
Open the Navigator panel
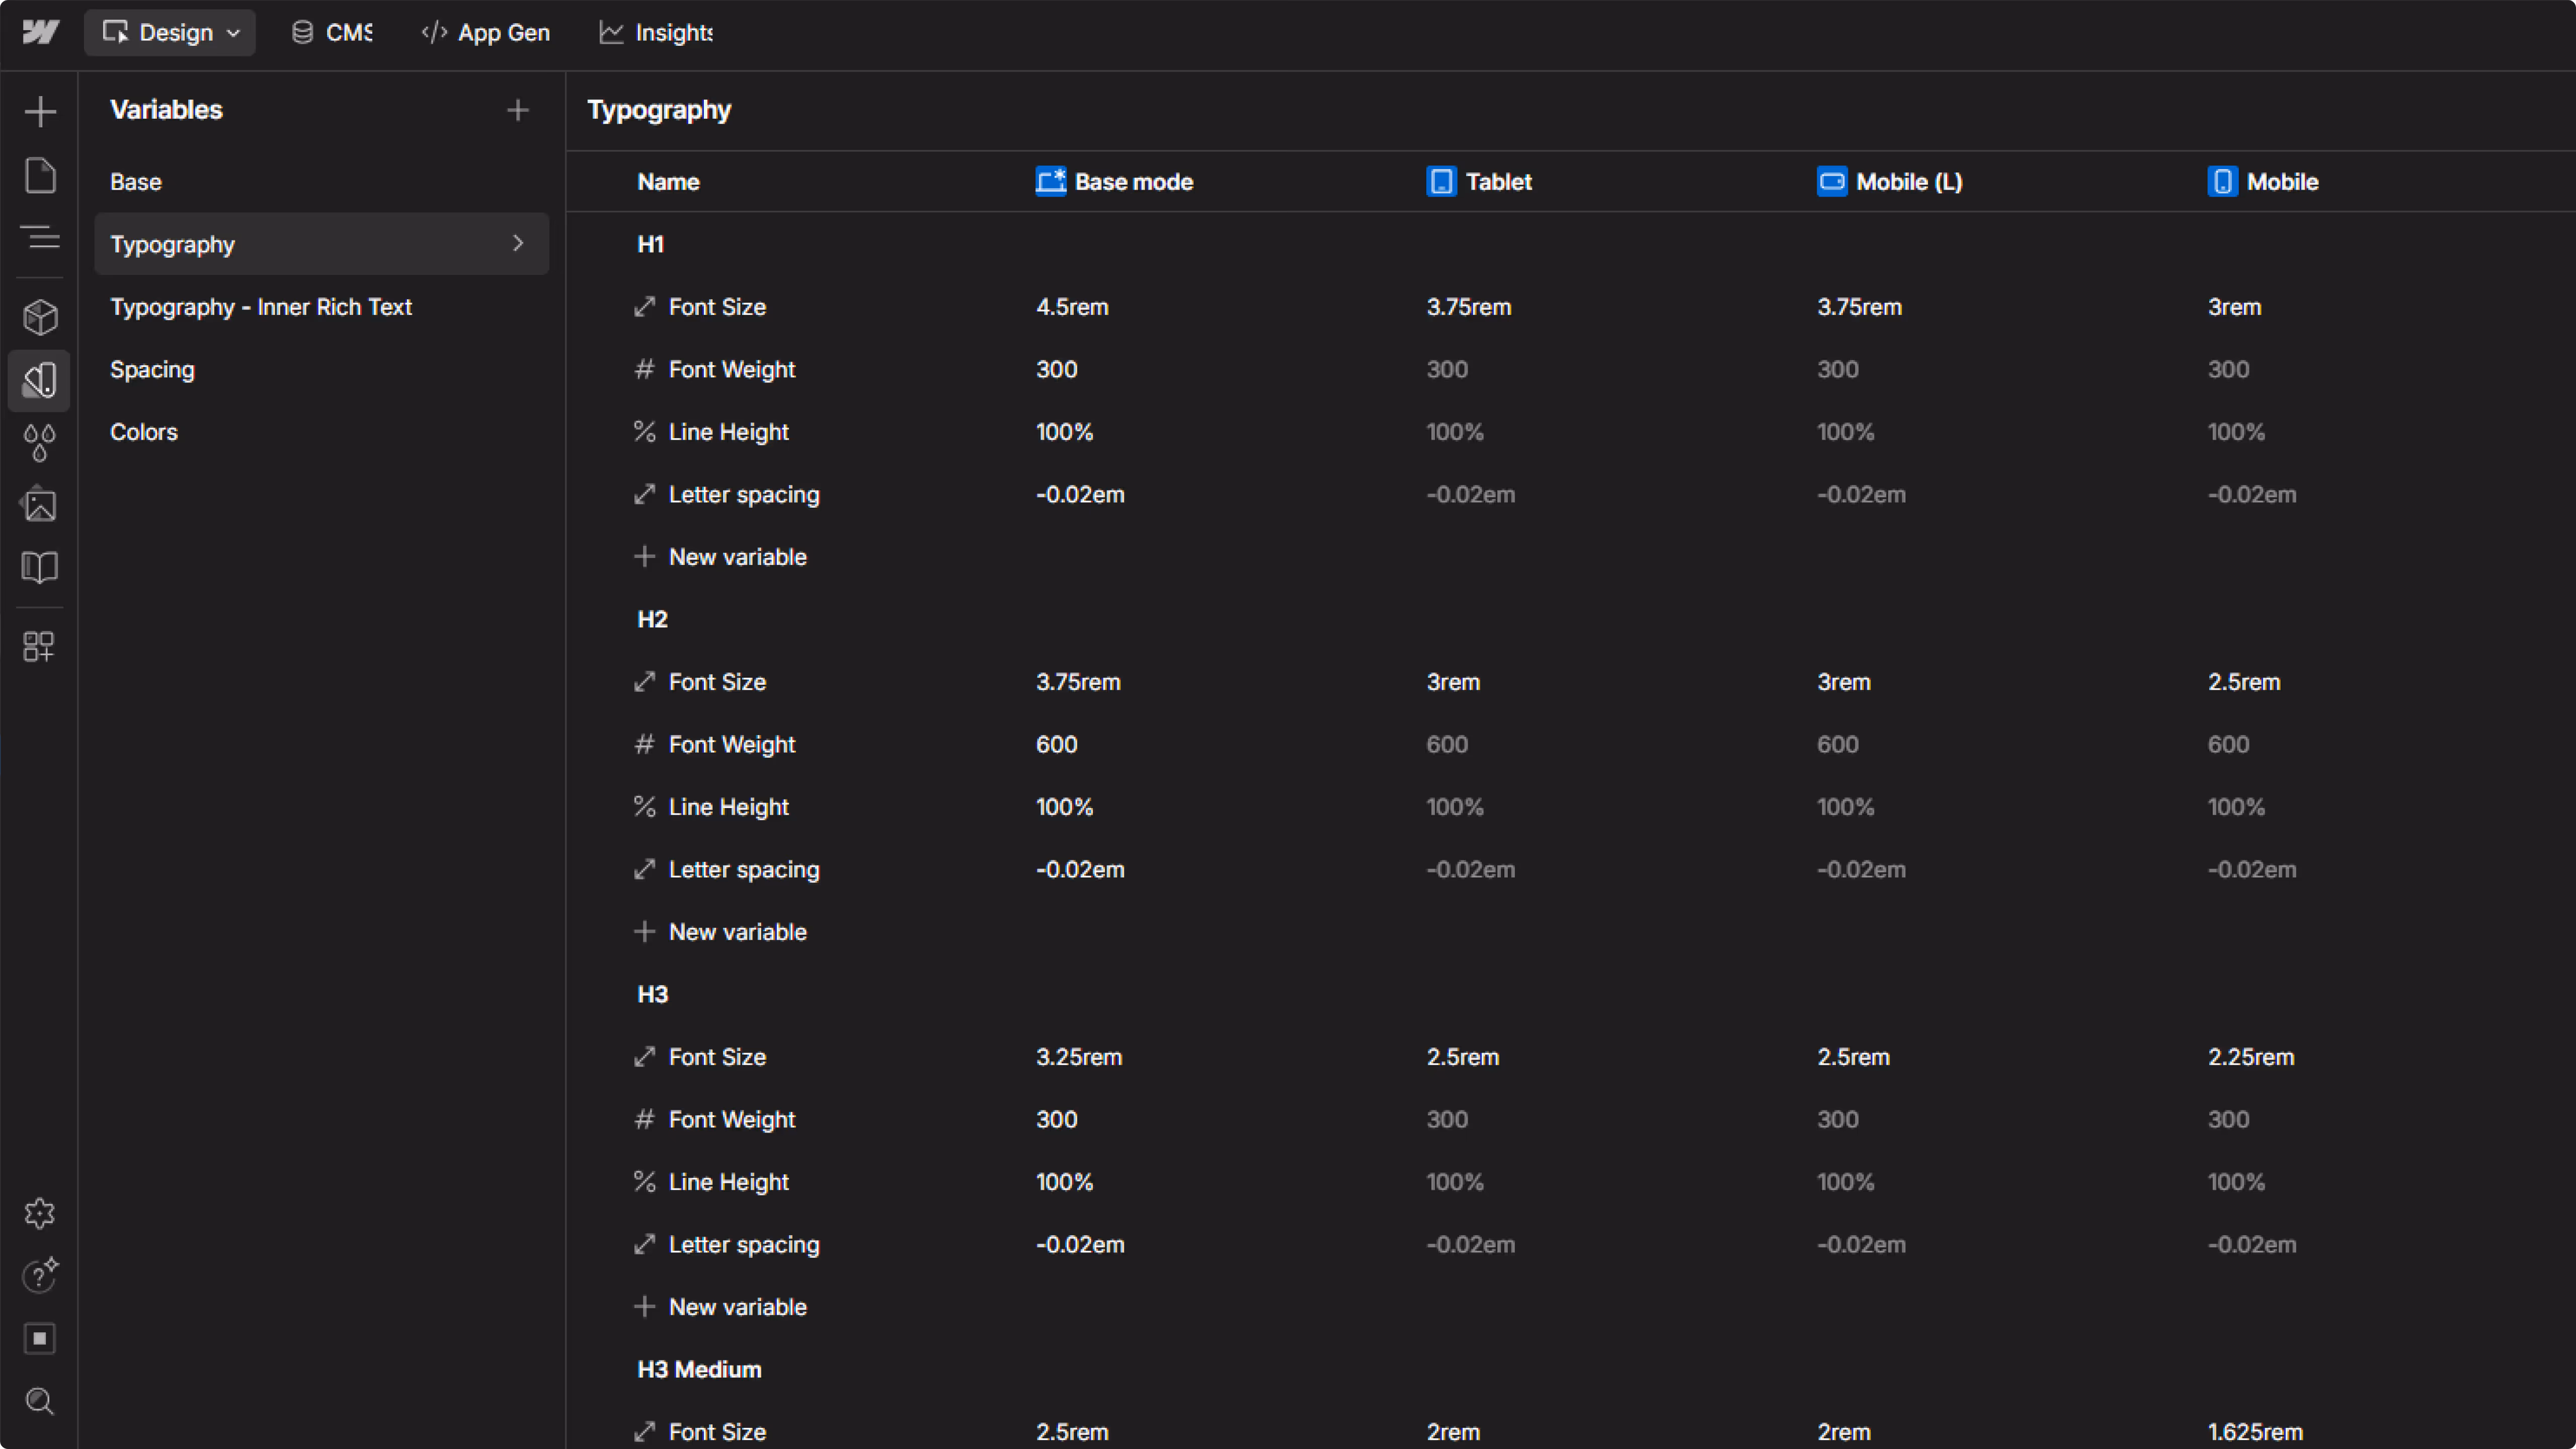pos(40,238)
